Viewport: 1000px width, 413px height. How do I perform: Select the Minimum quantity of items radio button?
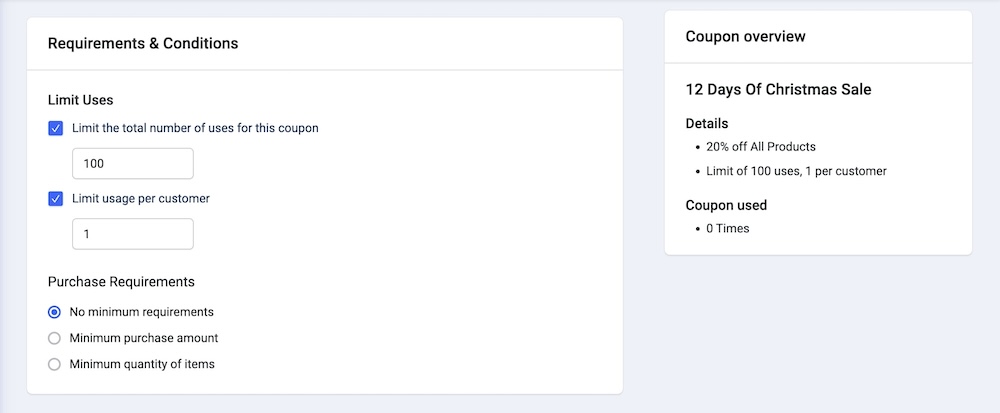coord(55,364)
